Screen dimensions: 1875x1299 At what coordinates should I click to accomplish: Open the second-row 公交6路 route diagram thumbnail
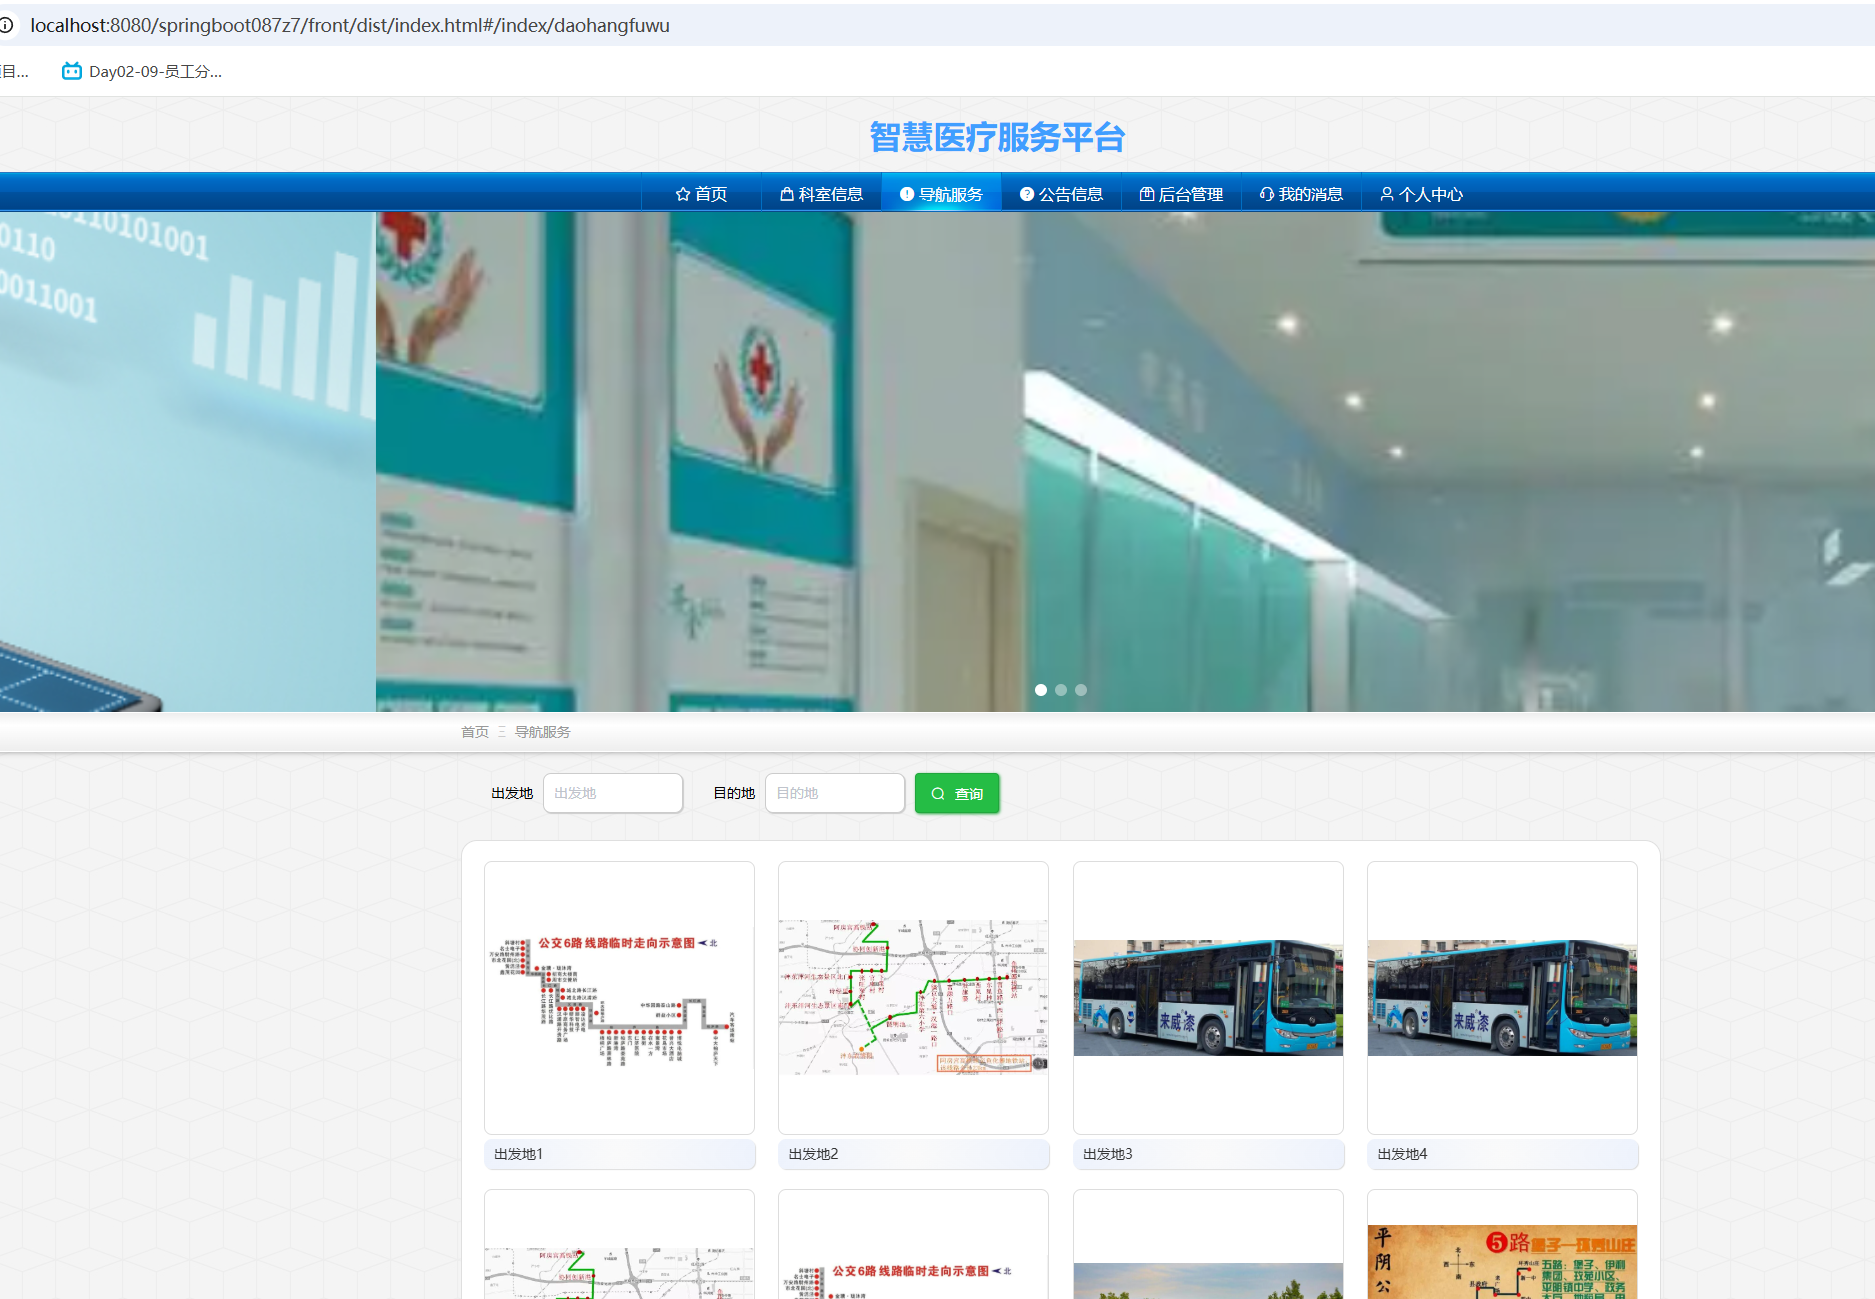913,1245
